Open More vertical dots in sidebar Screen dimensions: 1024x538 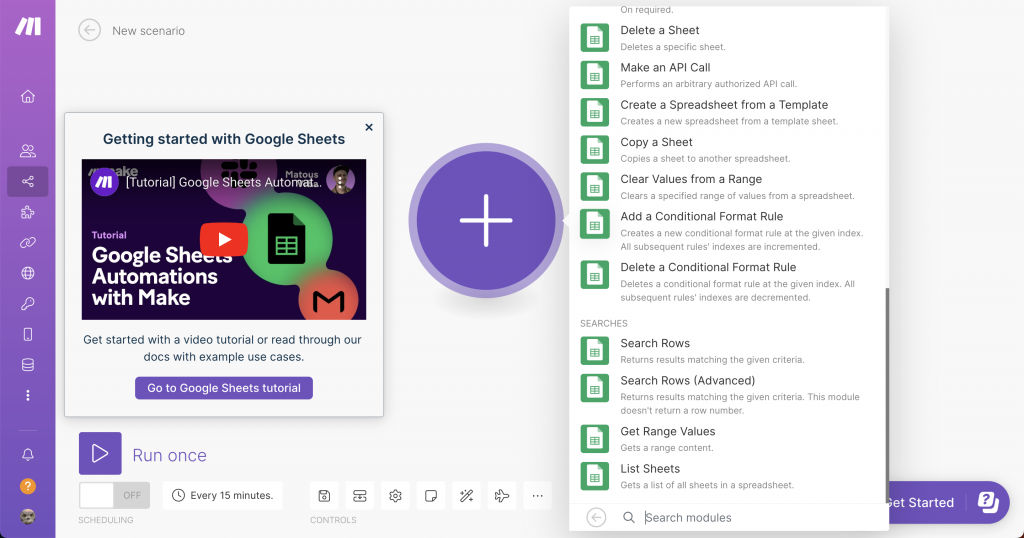(27, 396)
